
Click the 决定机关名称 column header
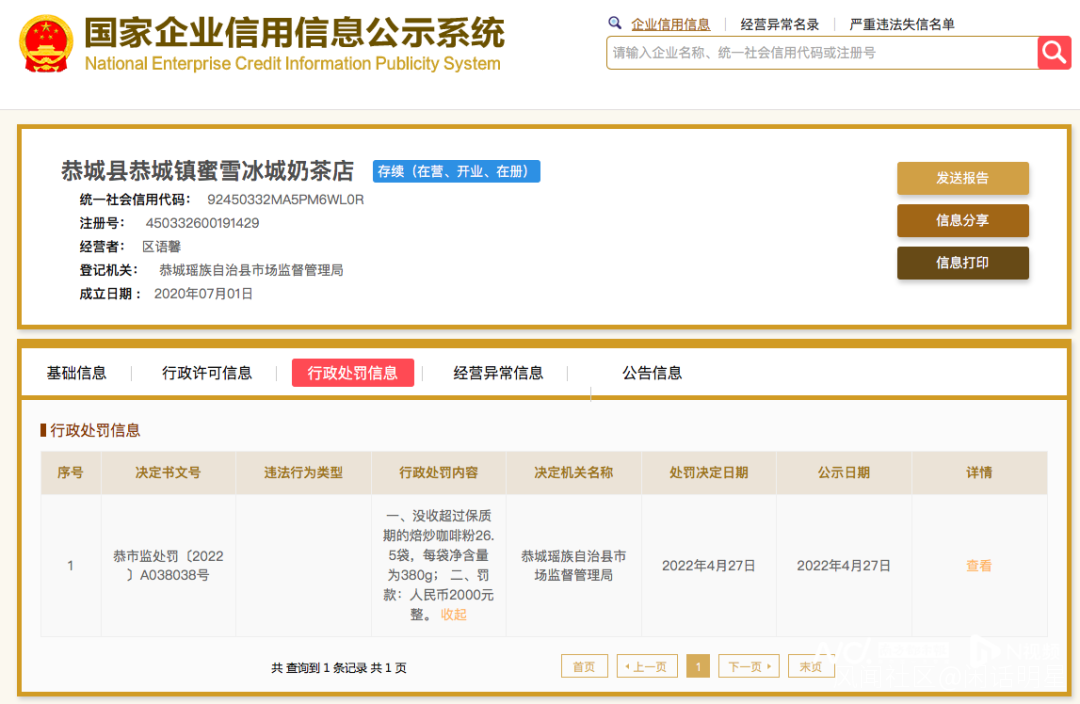[x=573, y=473]
